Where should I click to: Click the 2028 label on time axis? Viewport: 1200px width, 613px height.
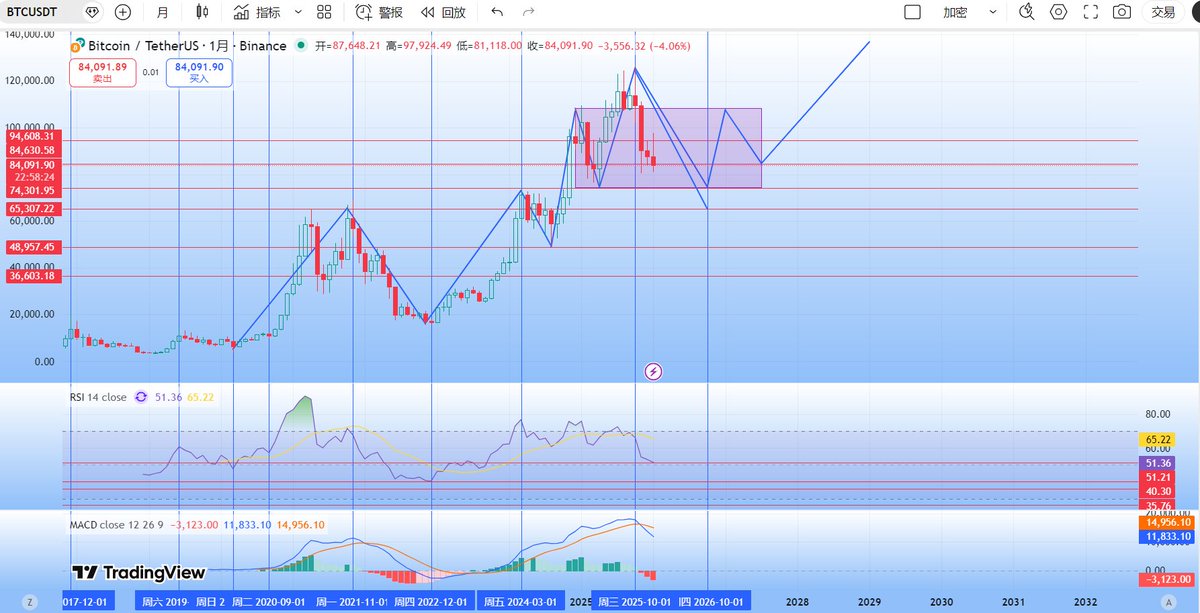tap(797, 602)
